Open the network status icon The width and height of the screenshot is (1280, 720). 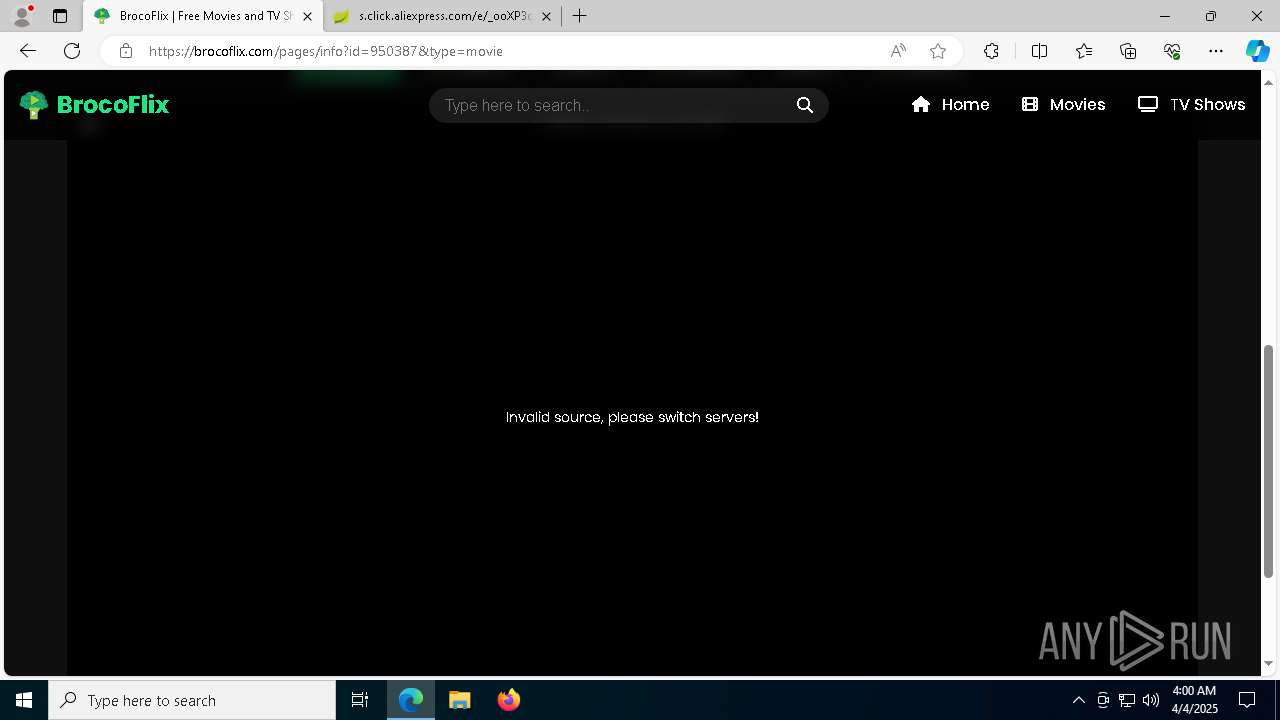1127,700
